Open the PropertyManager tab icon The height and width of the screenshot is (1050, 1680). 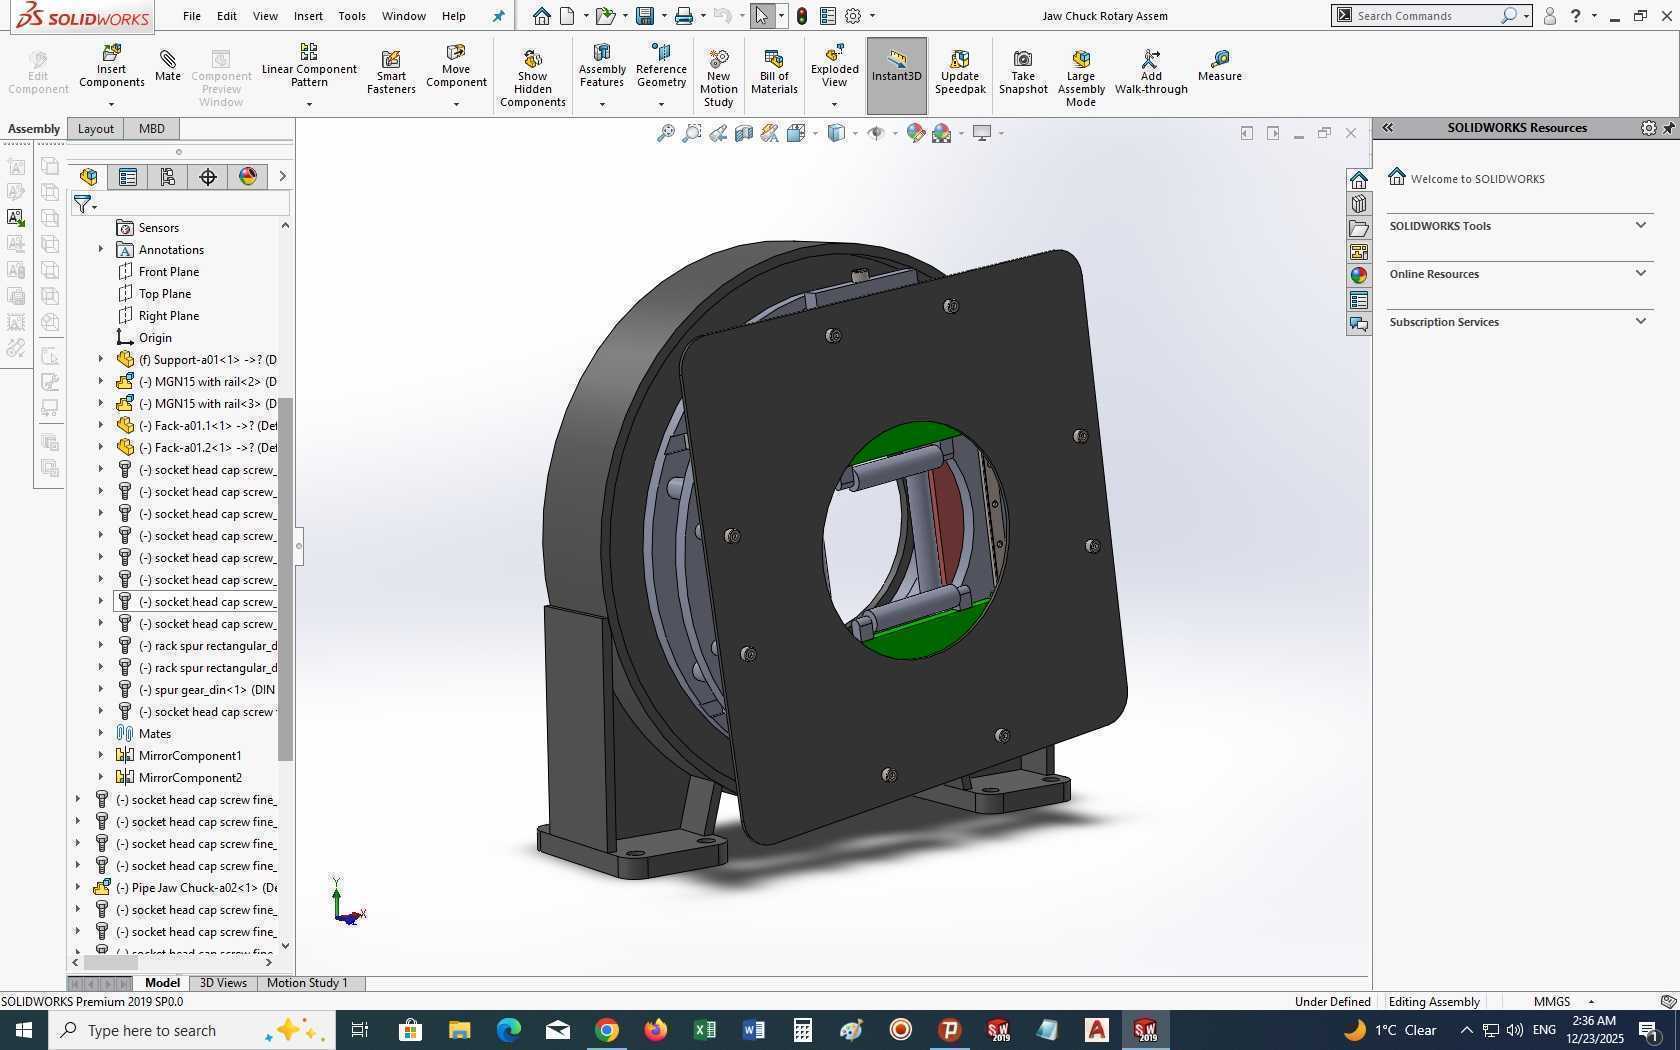(128, 177)
